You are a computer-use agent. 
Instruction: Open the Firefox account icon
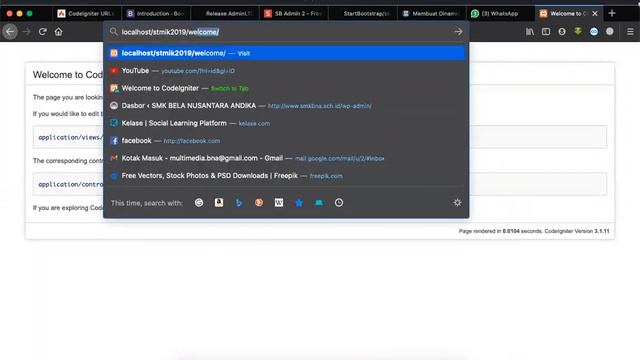562,31
